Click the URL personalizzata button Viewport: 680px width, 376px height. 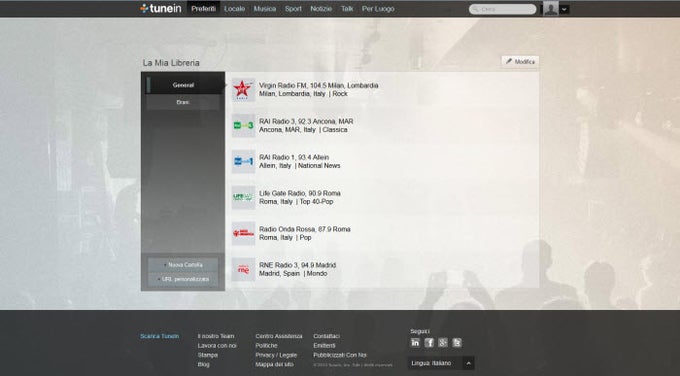183,279
